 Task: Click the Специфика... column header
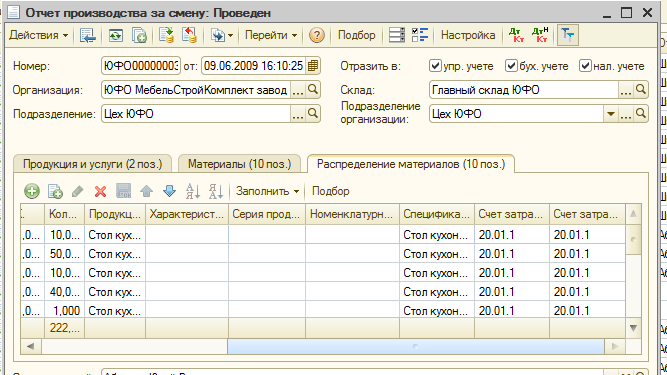coord(437,214)
